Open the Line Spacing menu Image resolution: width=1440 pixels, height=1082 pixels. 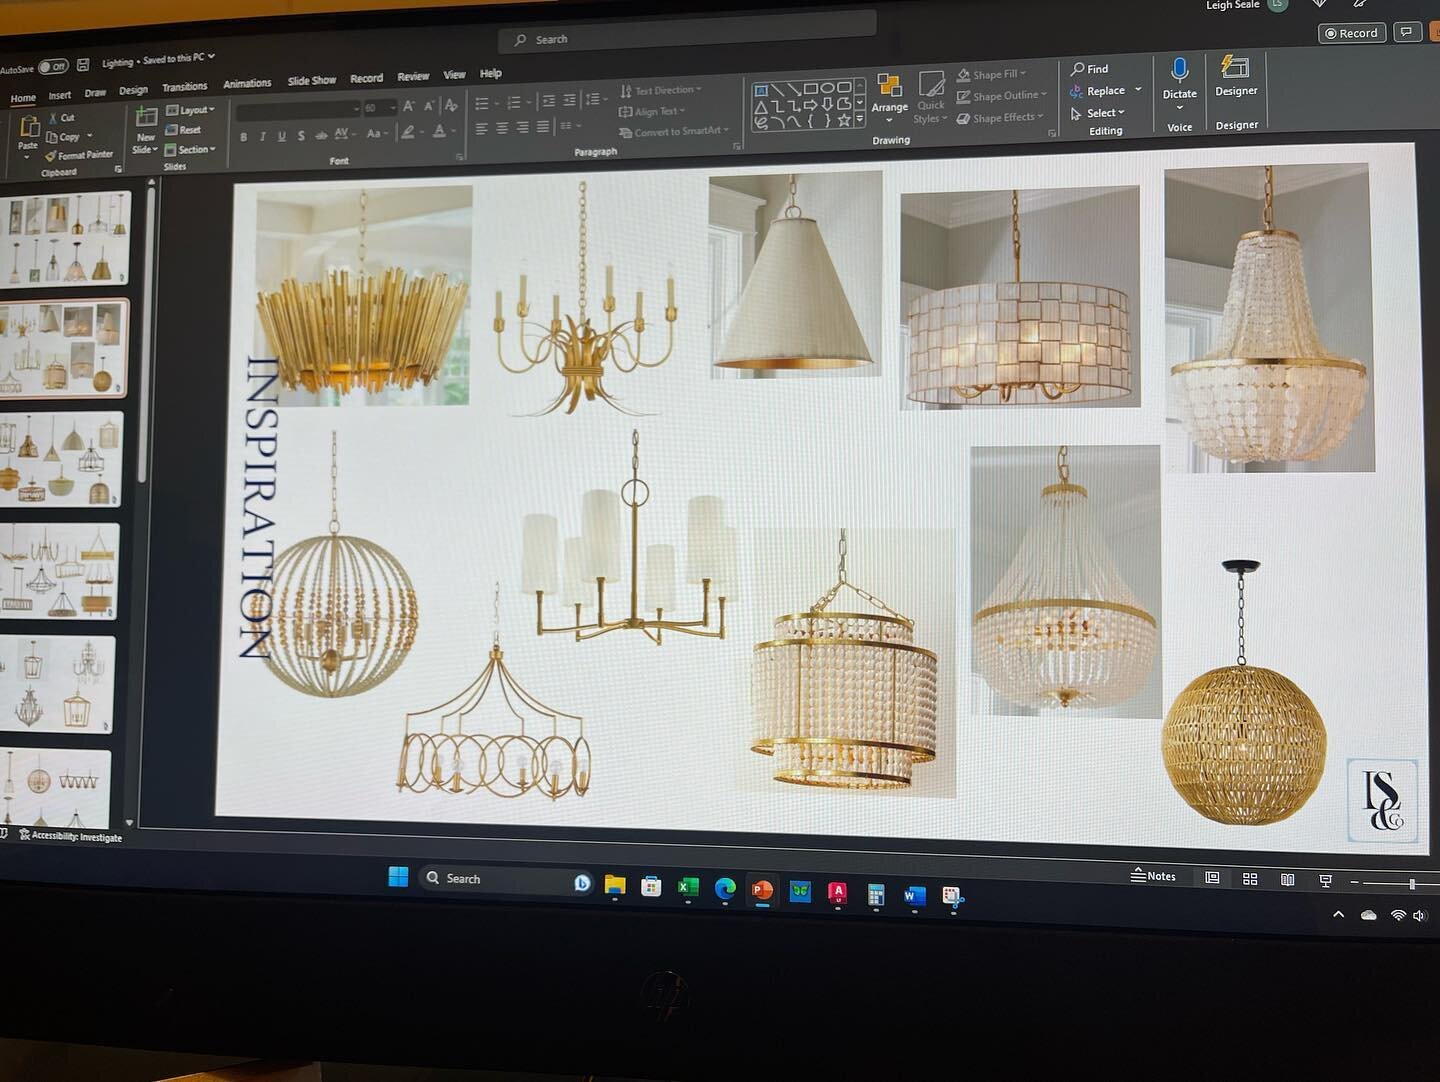[x=595, y=99]
